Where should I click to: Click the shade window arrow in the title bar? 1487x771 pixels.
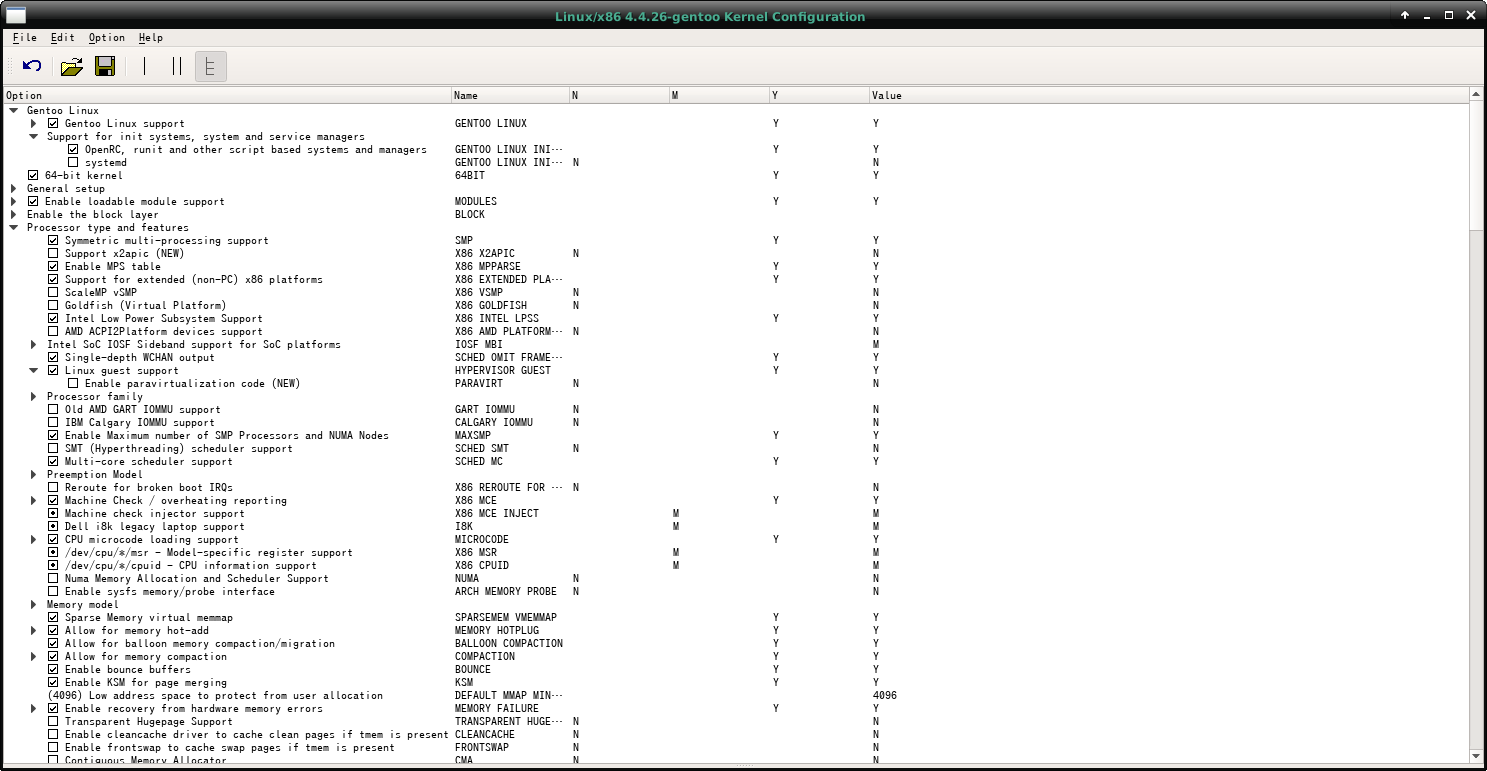(1405, 15)
